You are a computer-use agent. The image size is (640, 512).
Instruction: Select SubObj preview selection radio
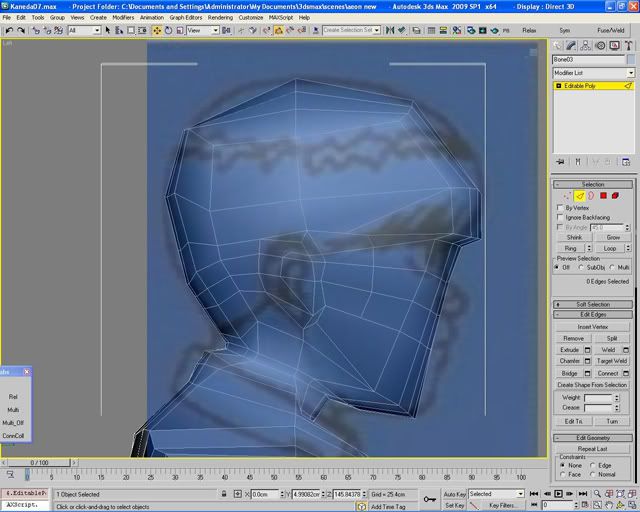(582, 267)
